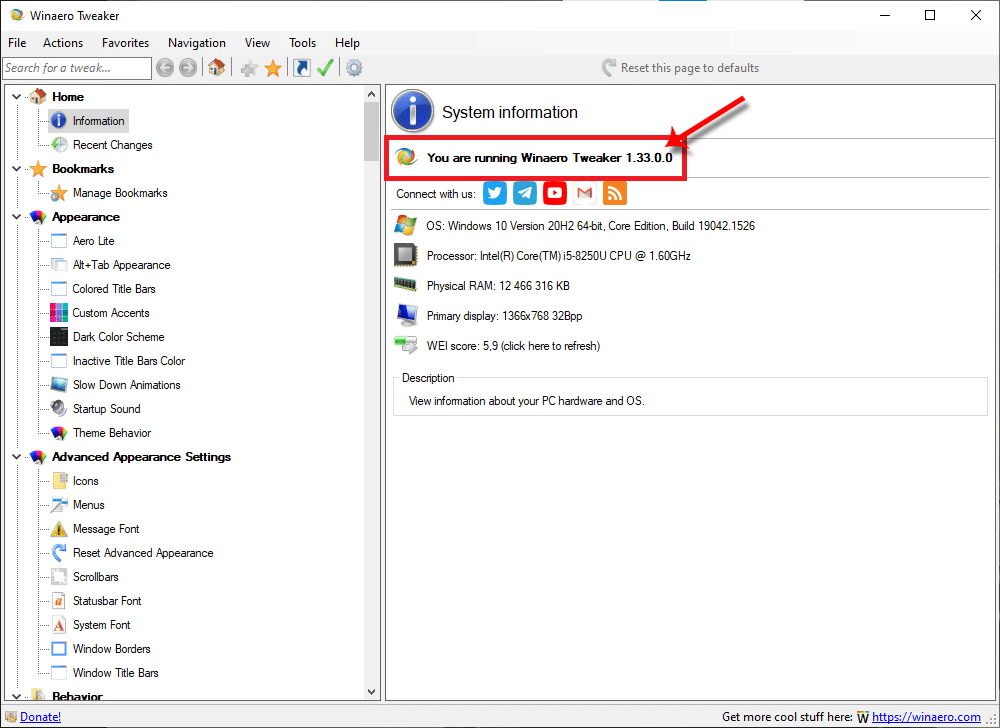Collapse the Bookmarks tree node
The image size is (1000, 728).
(x=17, y=169)
